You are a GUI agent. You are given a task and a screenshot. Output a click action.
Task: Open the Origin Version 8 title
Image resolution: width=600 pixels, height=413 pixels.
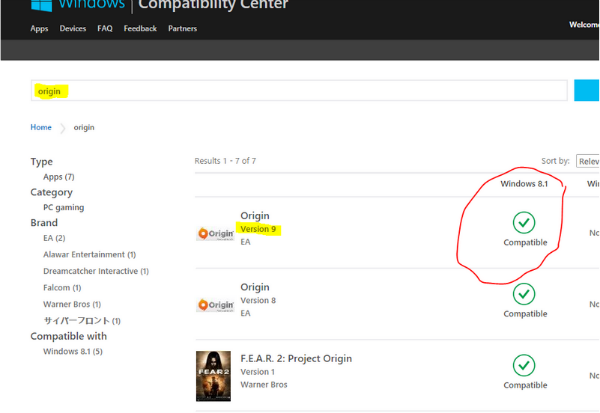(x=255, y=287)
